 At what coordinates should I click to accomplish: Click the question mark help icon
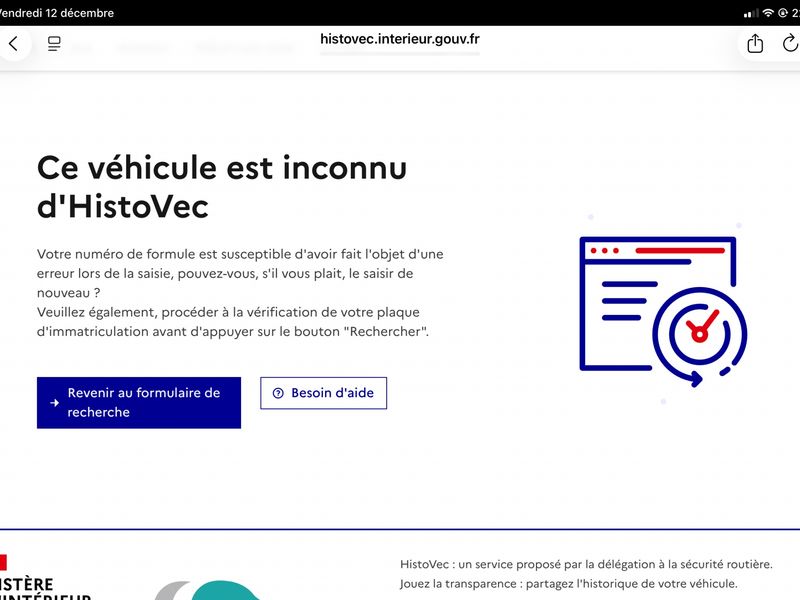[x=278, y=393]
